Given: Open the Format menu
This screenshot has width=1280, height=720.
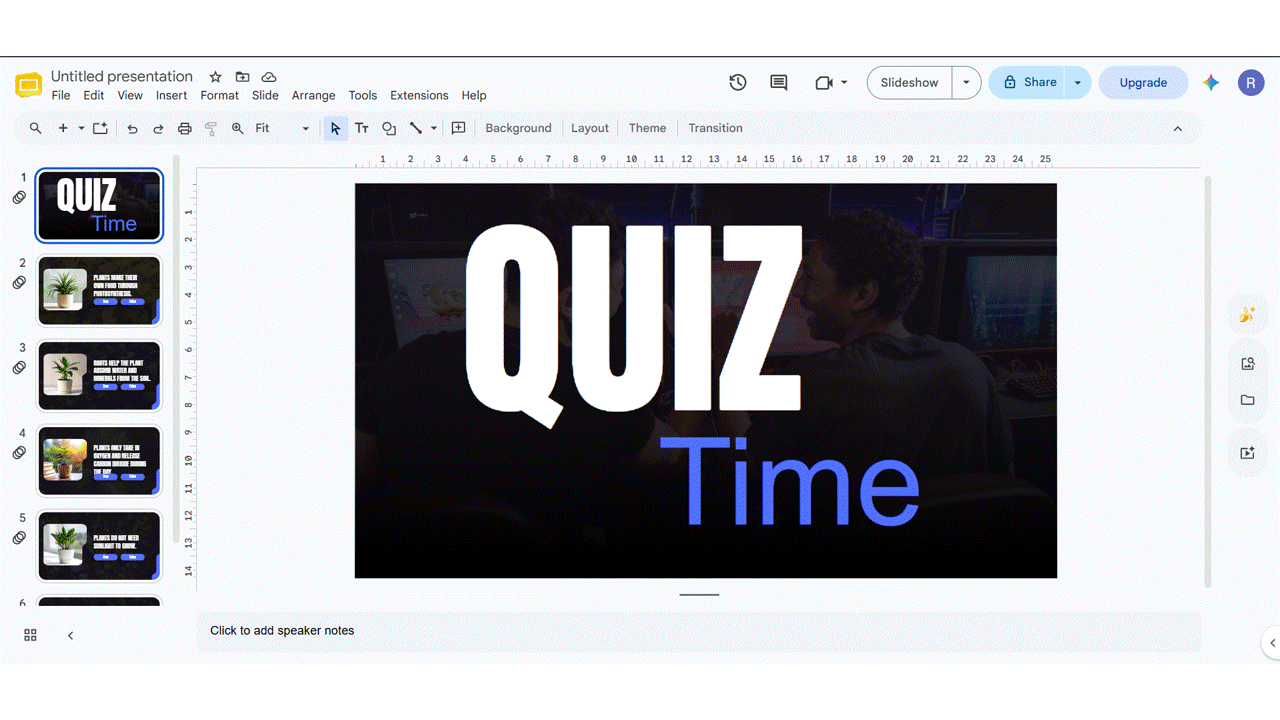Looking at the screenshot, I should pos(220,95).
